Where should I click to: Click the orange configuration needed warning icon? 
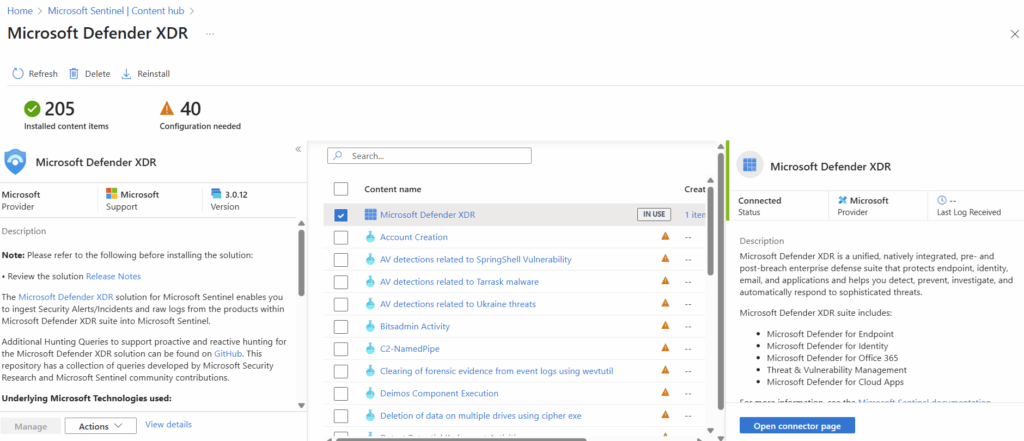pos(167,108)
